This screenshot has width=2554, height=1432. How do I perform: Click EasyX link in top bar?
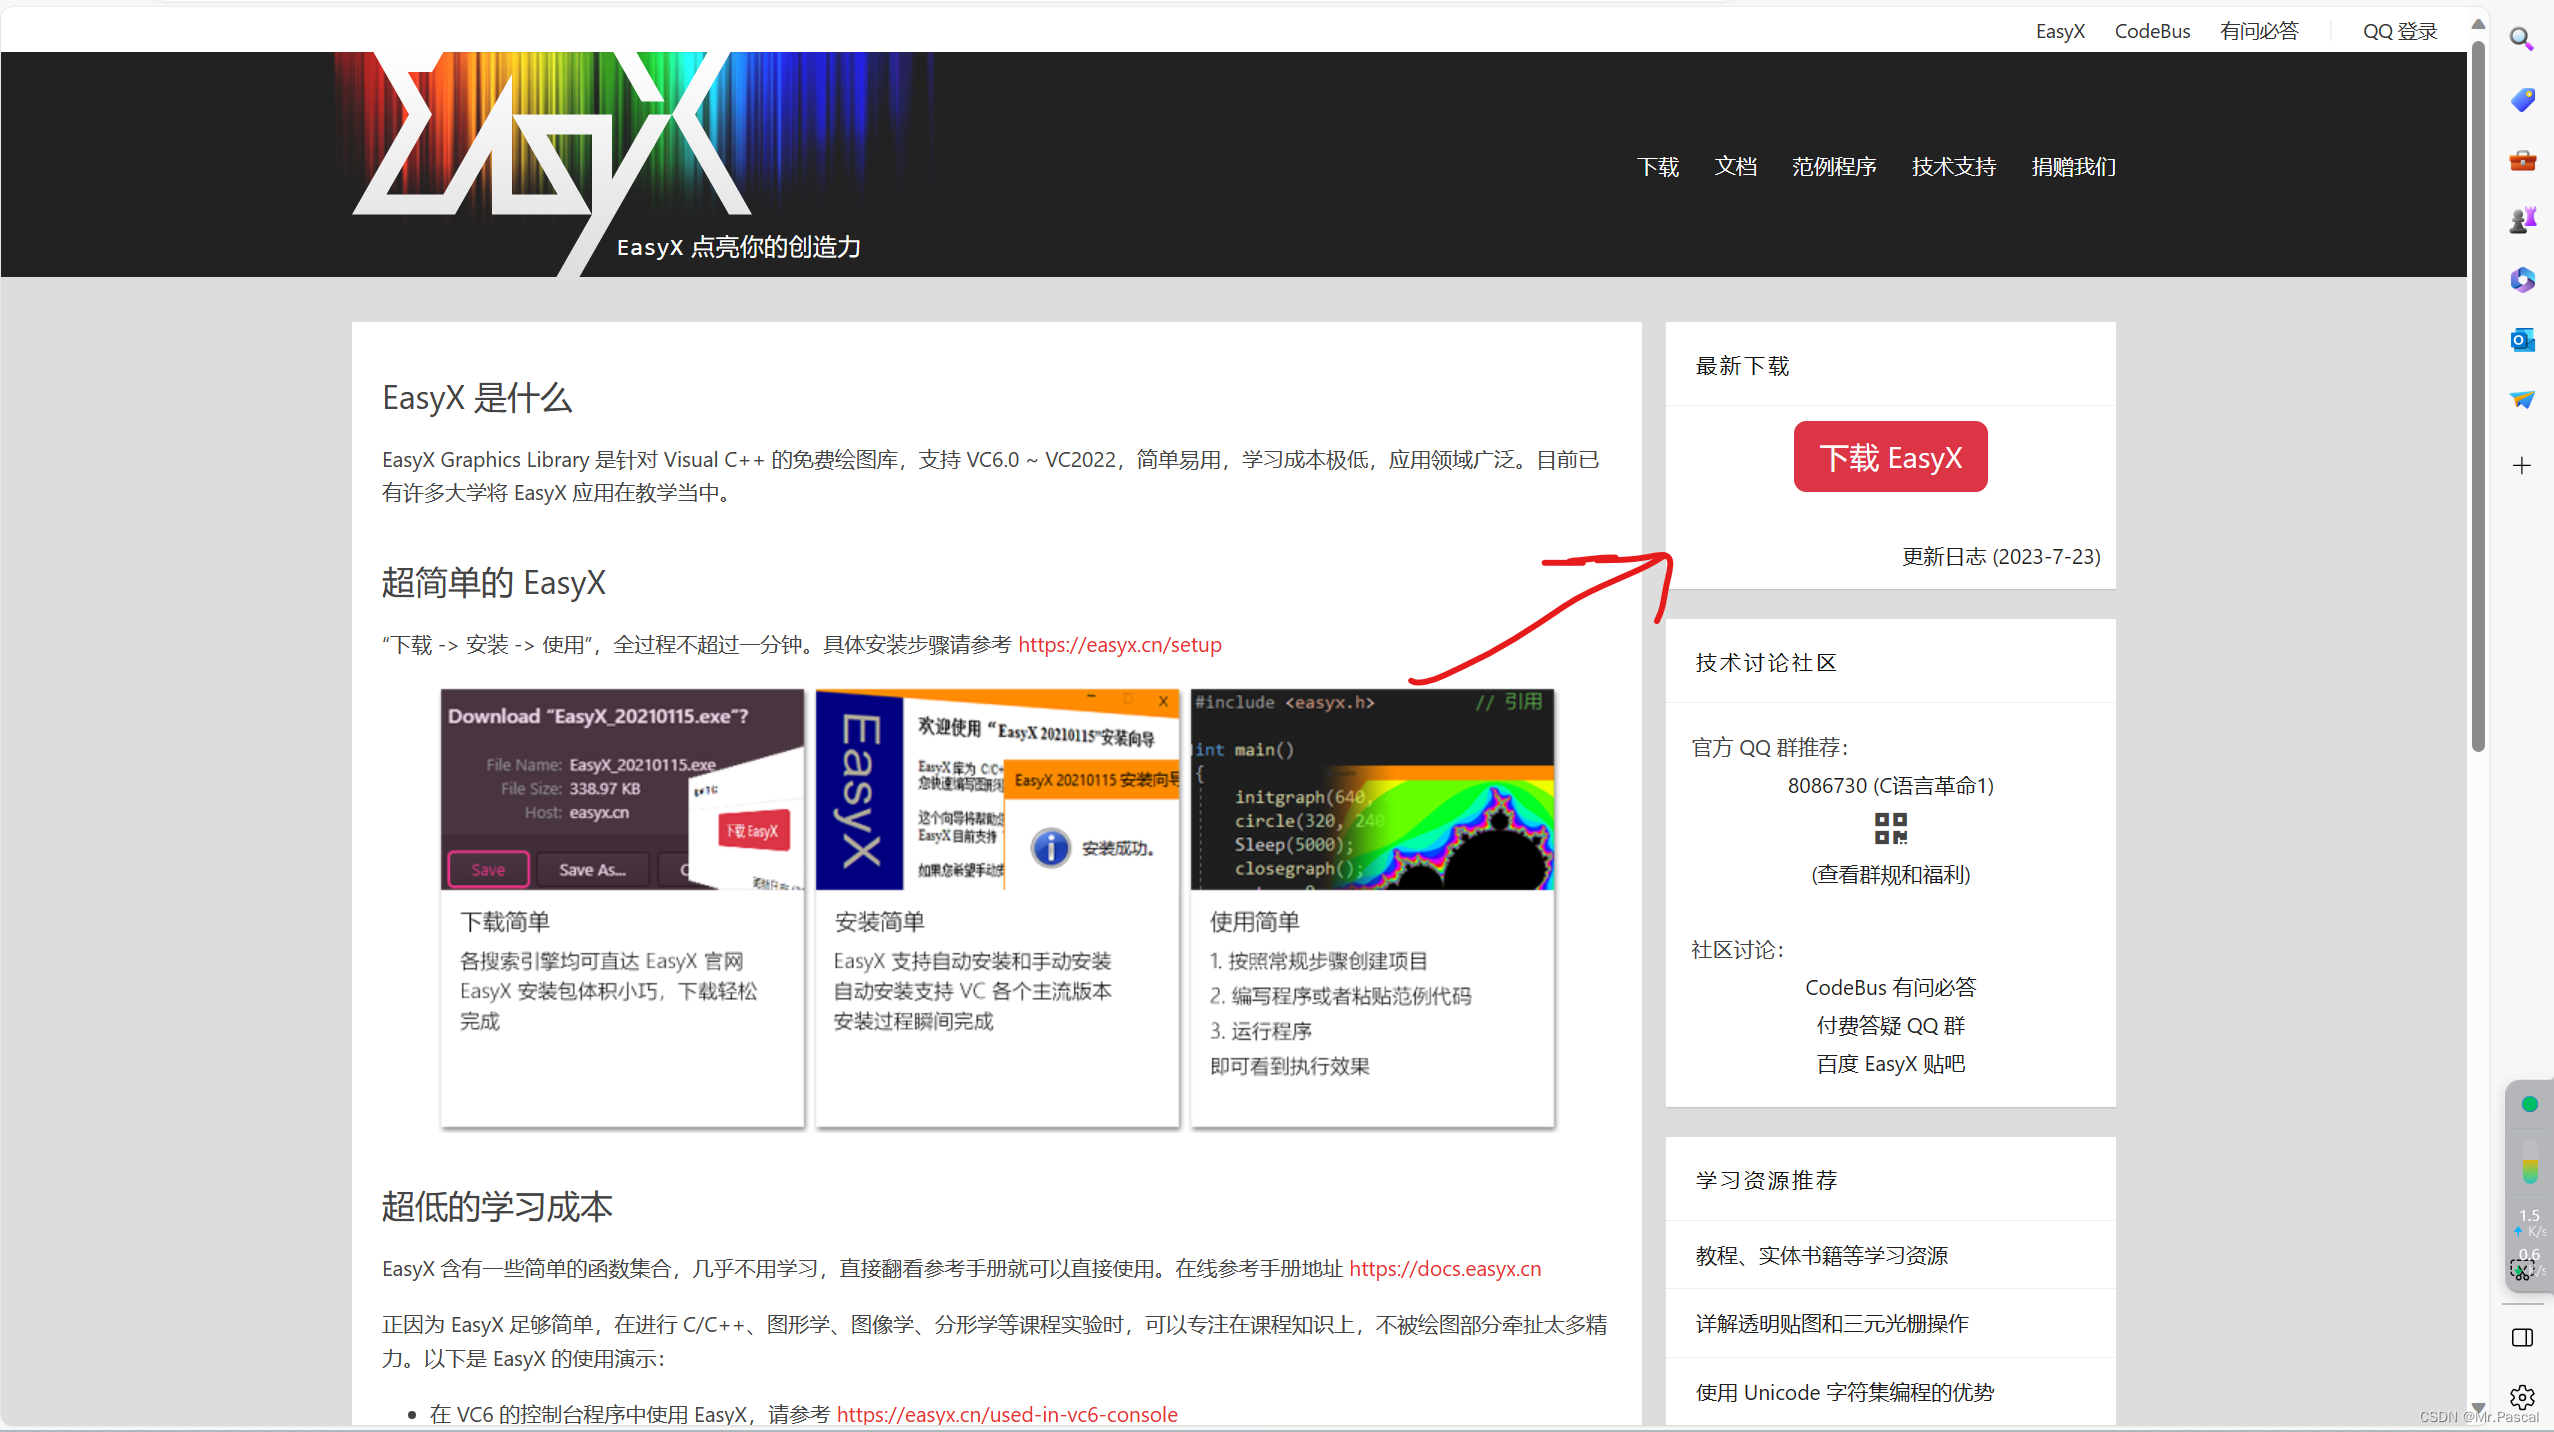pyautogui.click(x=2060, y=31)
